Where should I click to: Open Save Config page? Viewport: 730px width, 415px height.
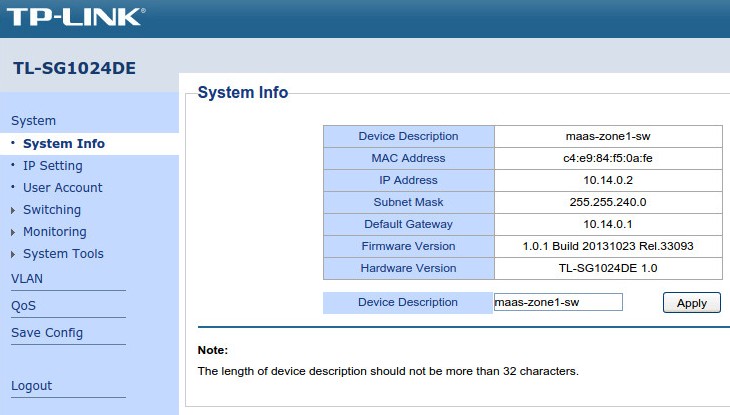tap(47, 333)
